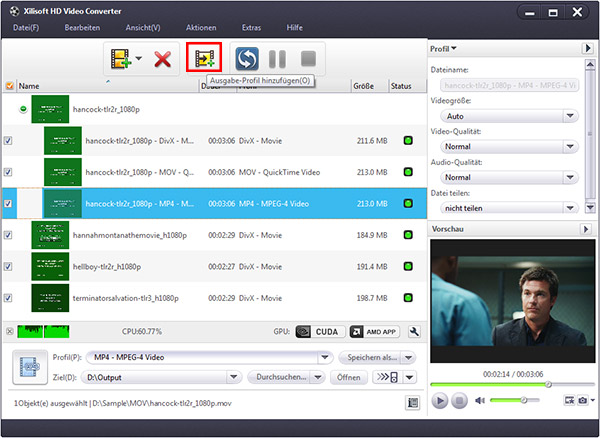Uncheck the hancock MOV QuickTime row checkbox

tap(8, 172)
